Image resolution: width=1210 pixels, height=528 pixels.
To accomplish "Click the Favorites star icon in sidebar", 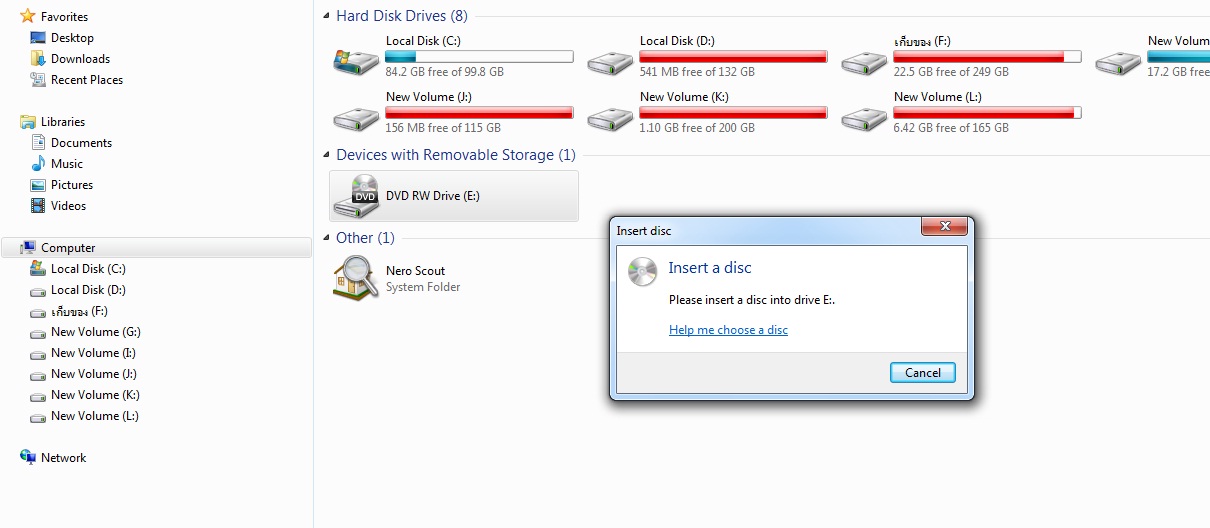I will [28, 16].
